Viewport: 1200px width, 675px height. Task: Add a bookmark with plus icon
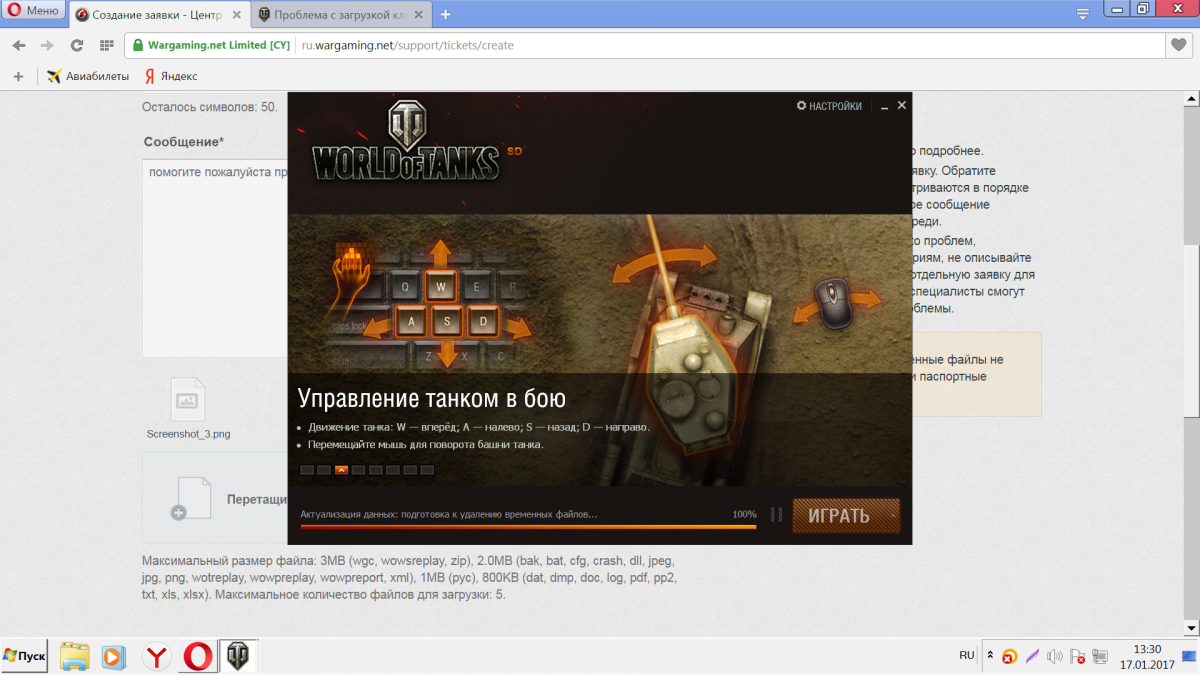(x=18, y=76)
